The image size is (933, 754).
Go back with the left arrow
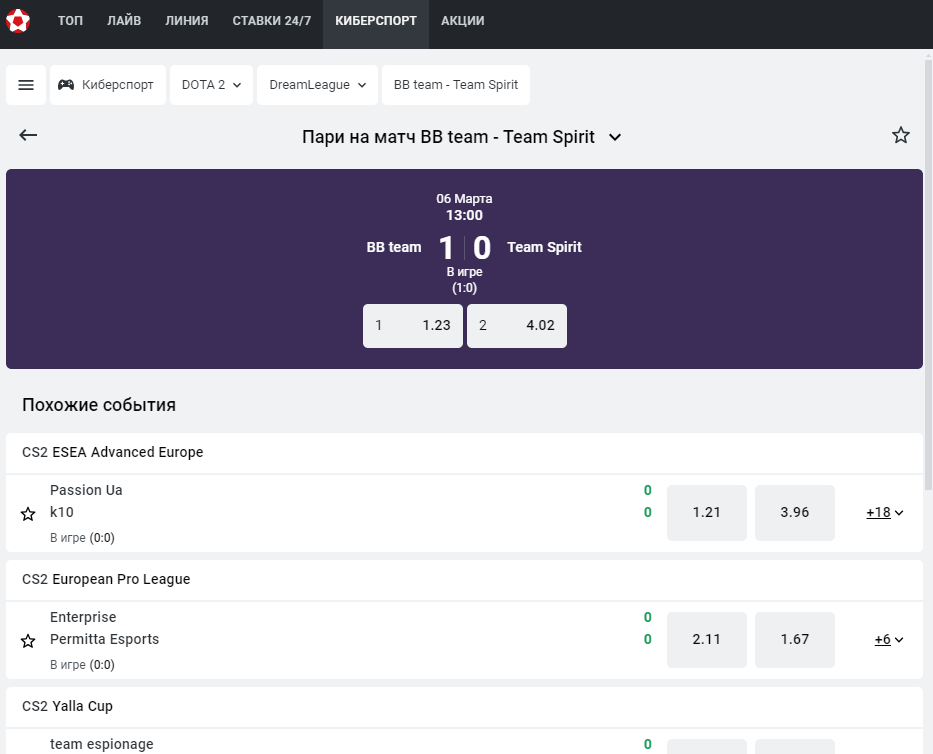click(28, 135)
